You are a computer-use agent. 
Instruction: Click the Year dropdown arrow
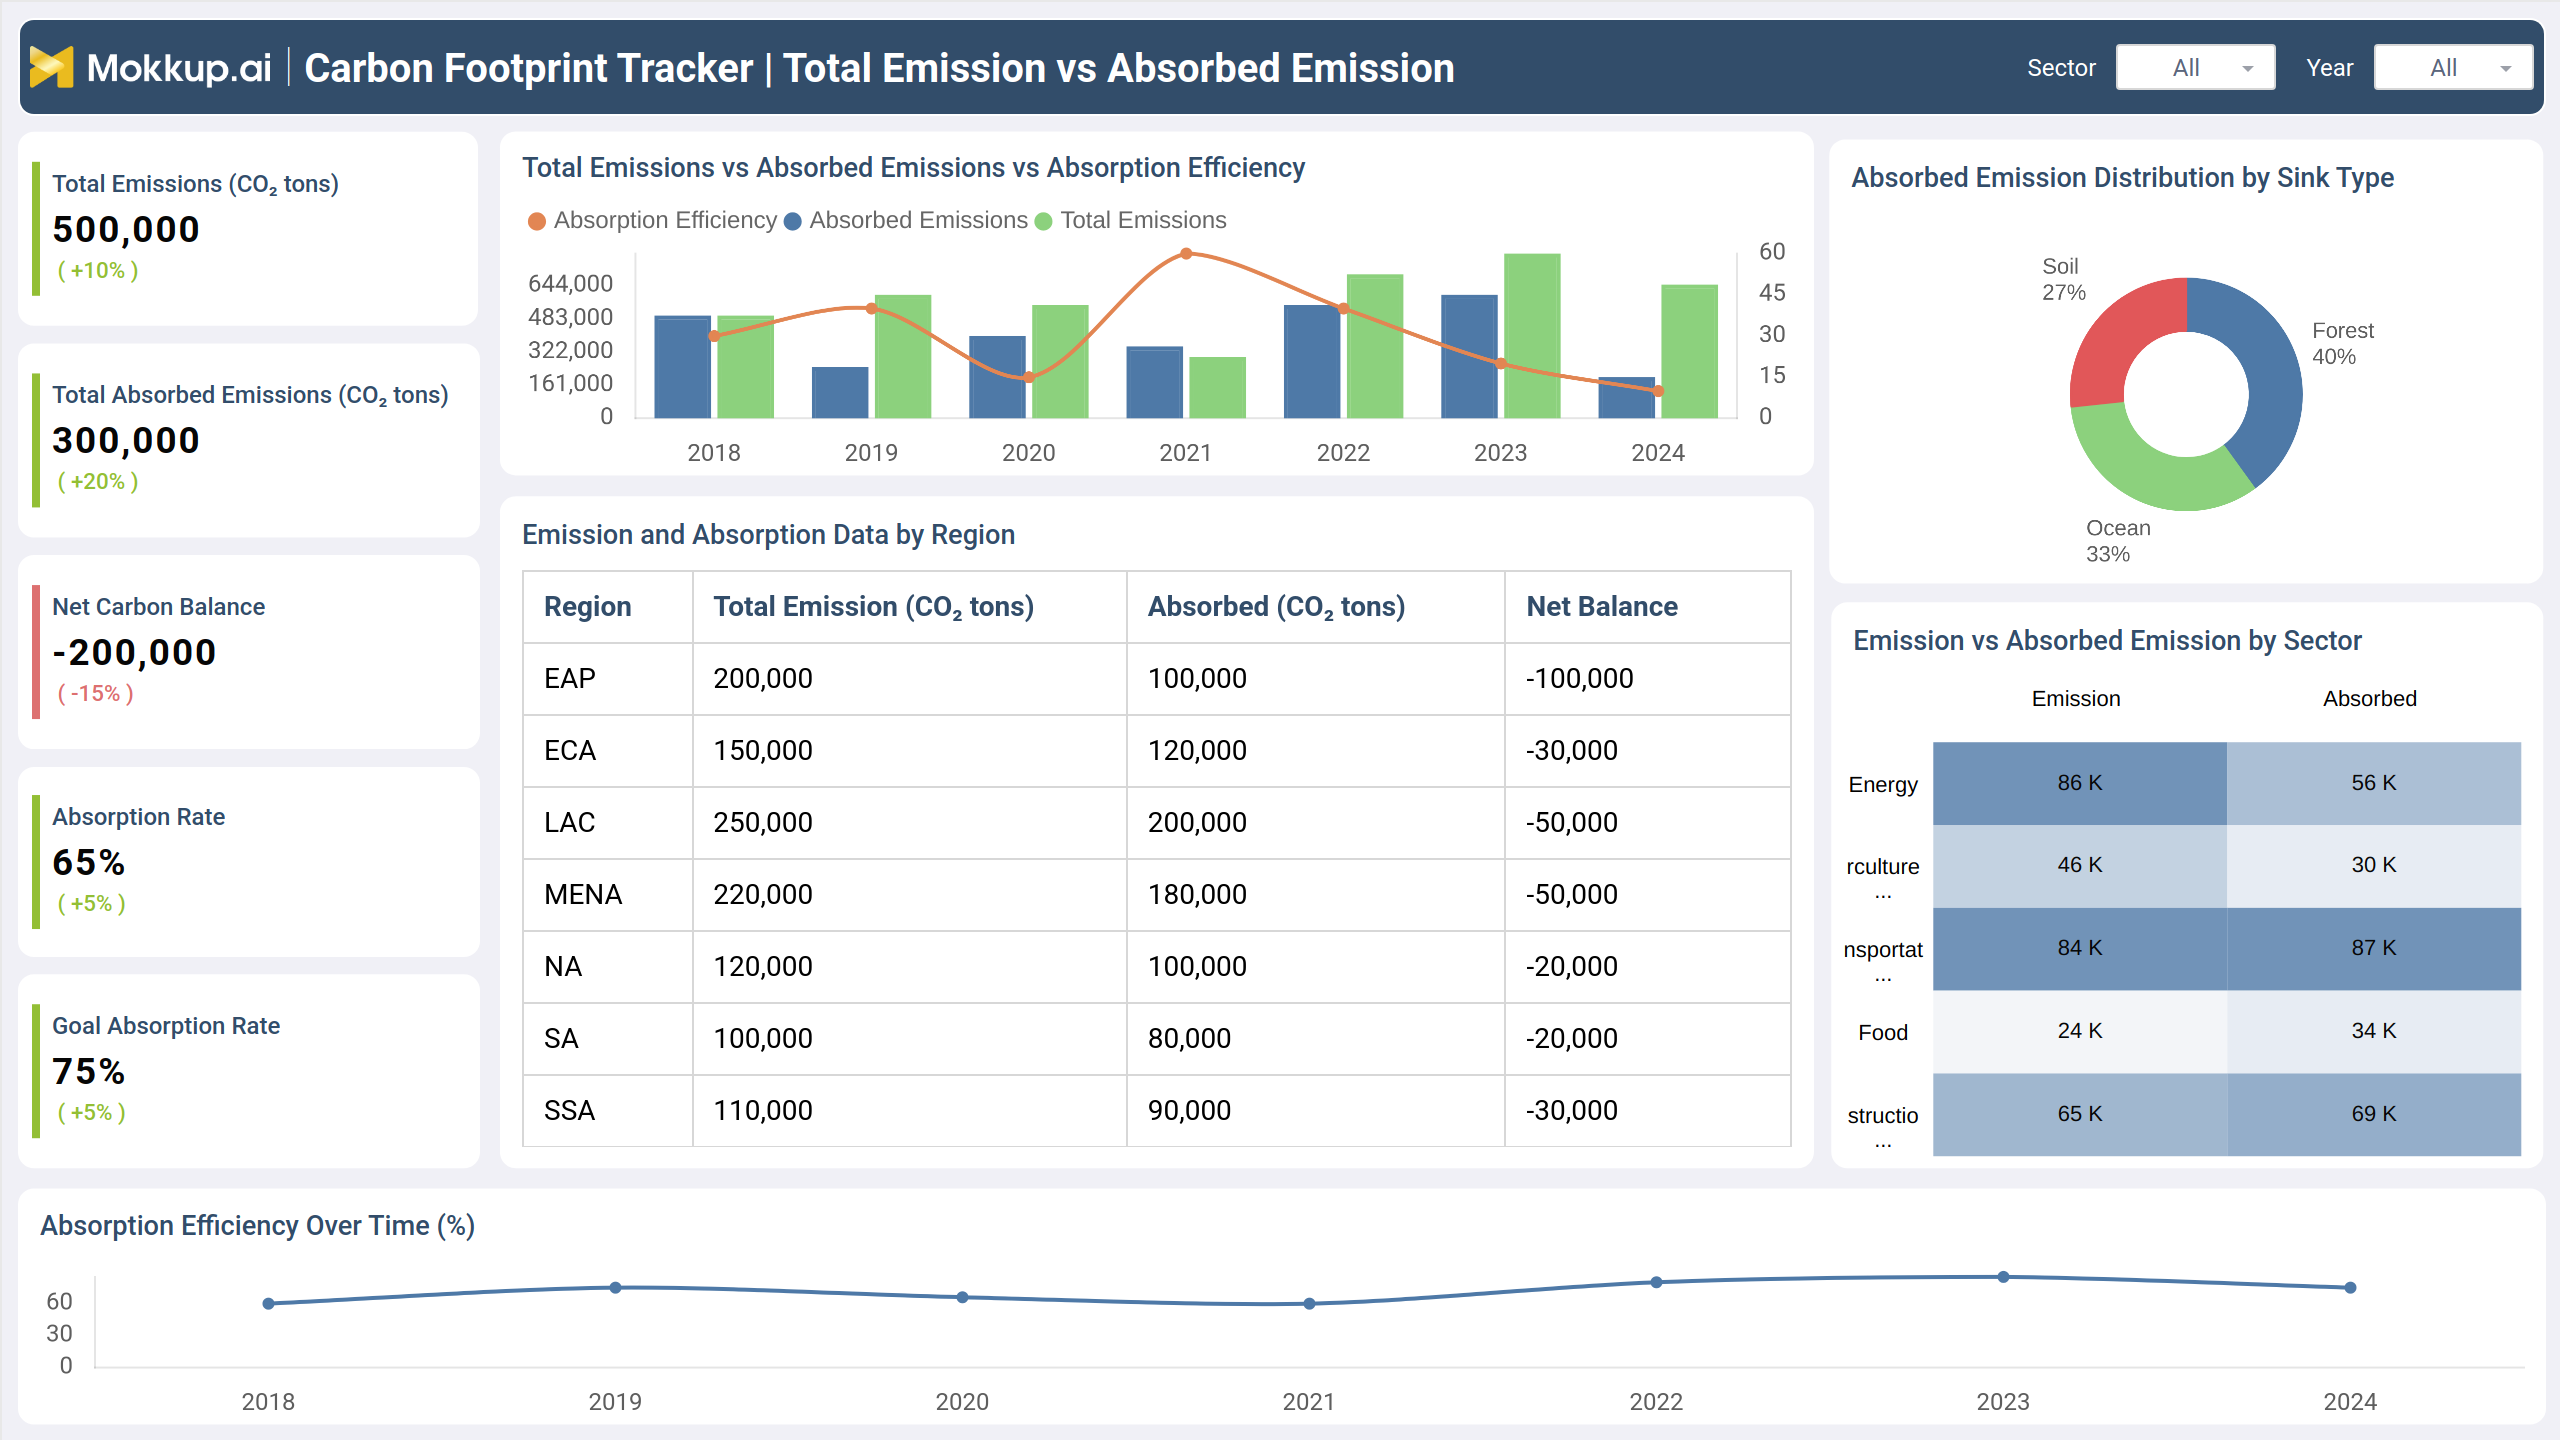coord(2506,69)
